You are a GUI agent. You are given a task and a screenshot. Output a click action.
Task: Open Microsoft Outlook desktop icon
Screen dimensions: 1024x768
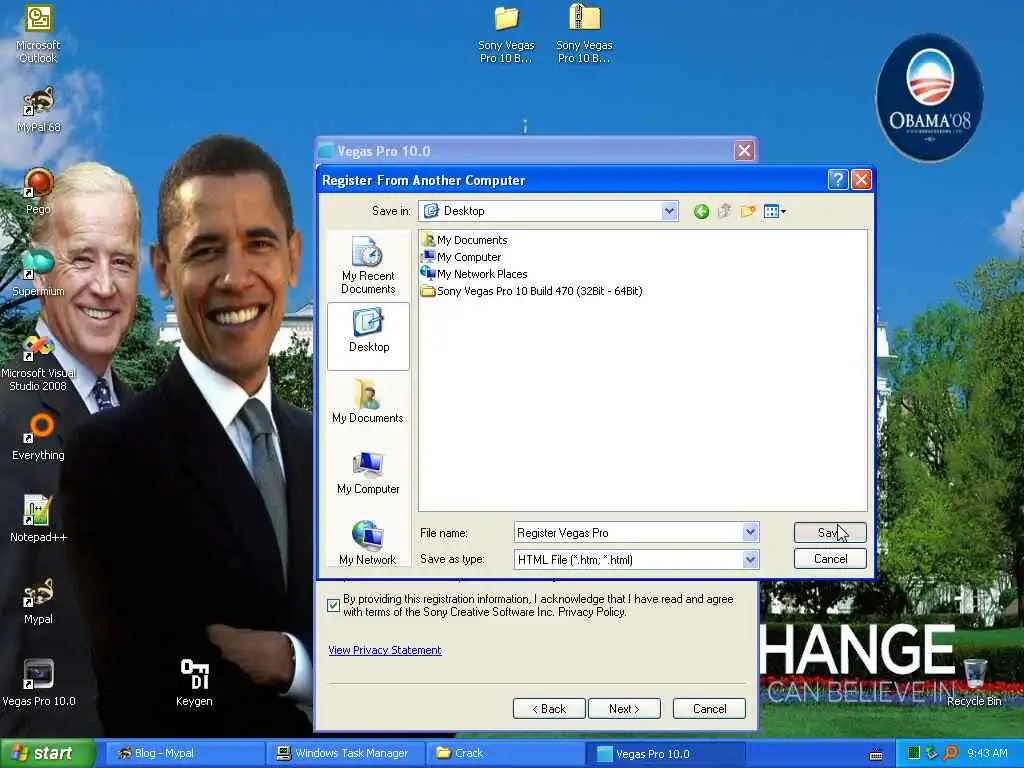coord(38,33)
